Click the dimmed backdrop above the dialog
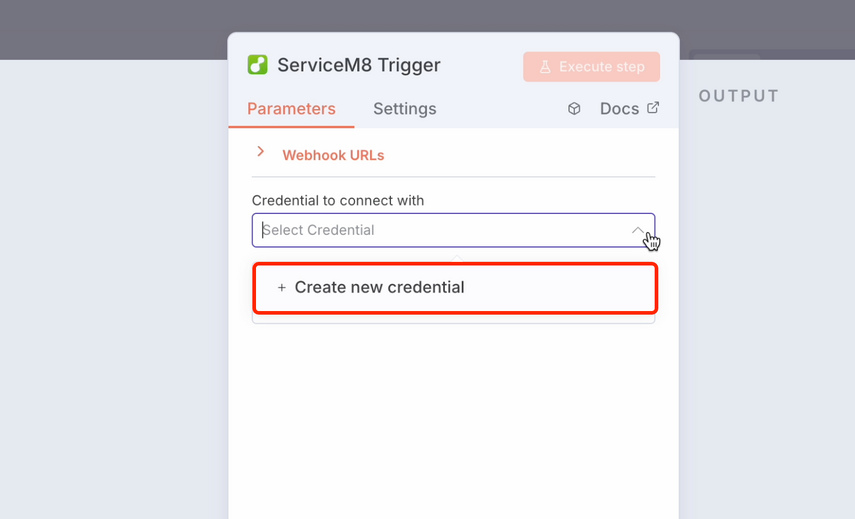Image resolution: width=855 pixels, height=519 pixels. click(x=427, y=15)
